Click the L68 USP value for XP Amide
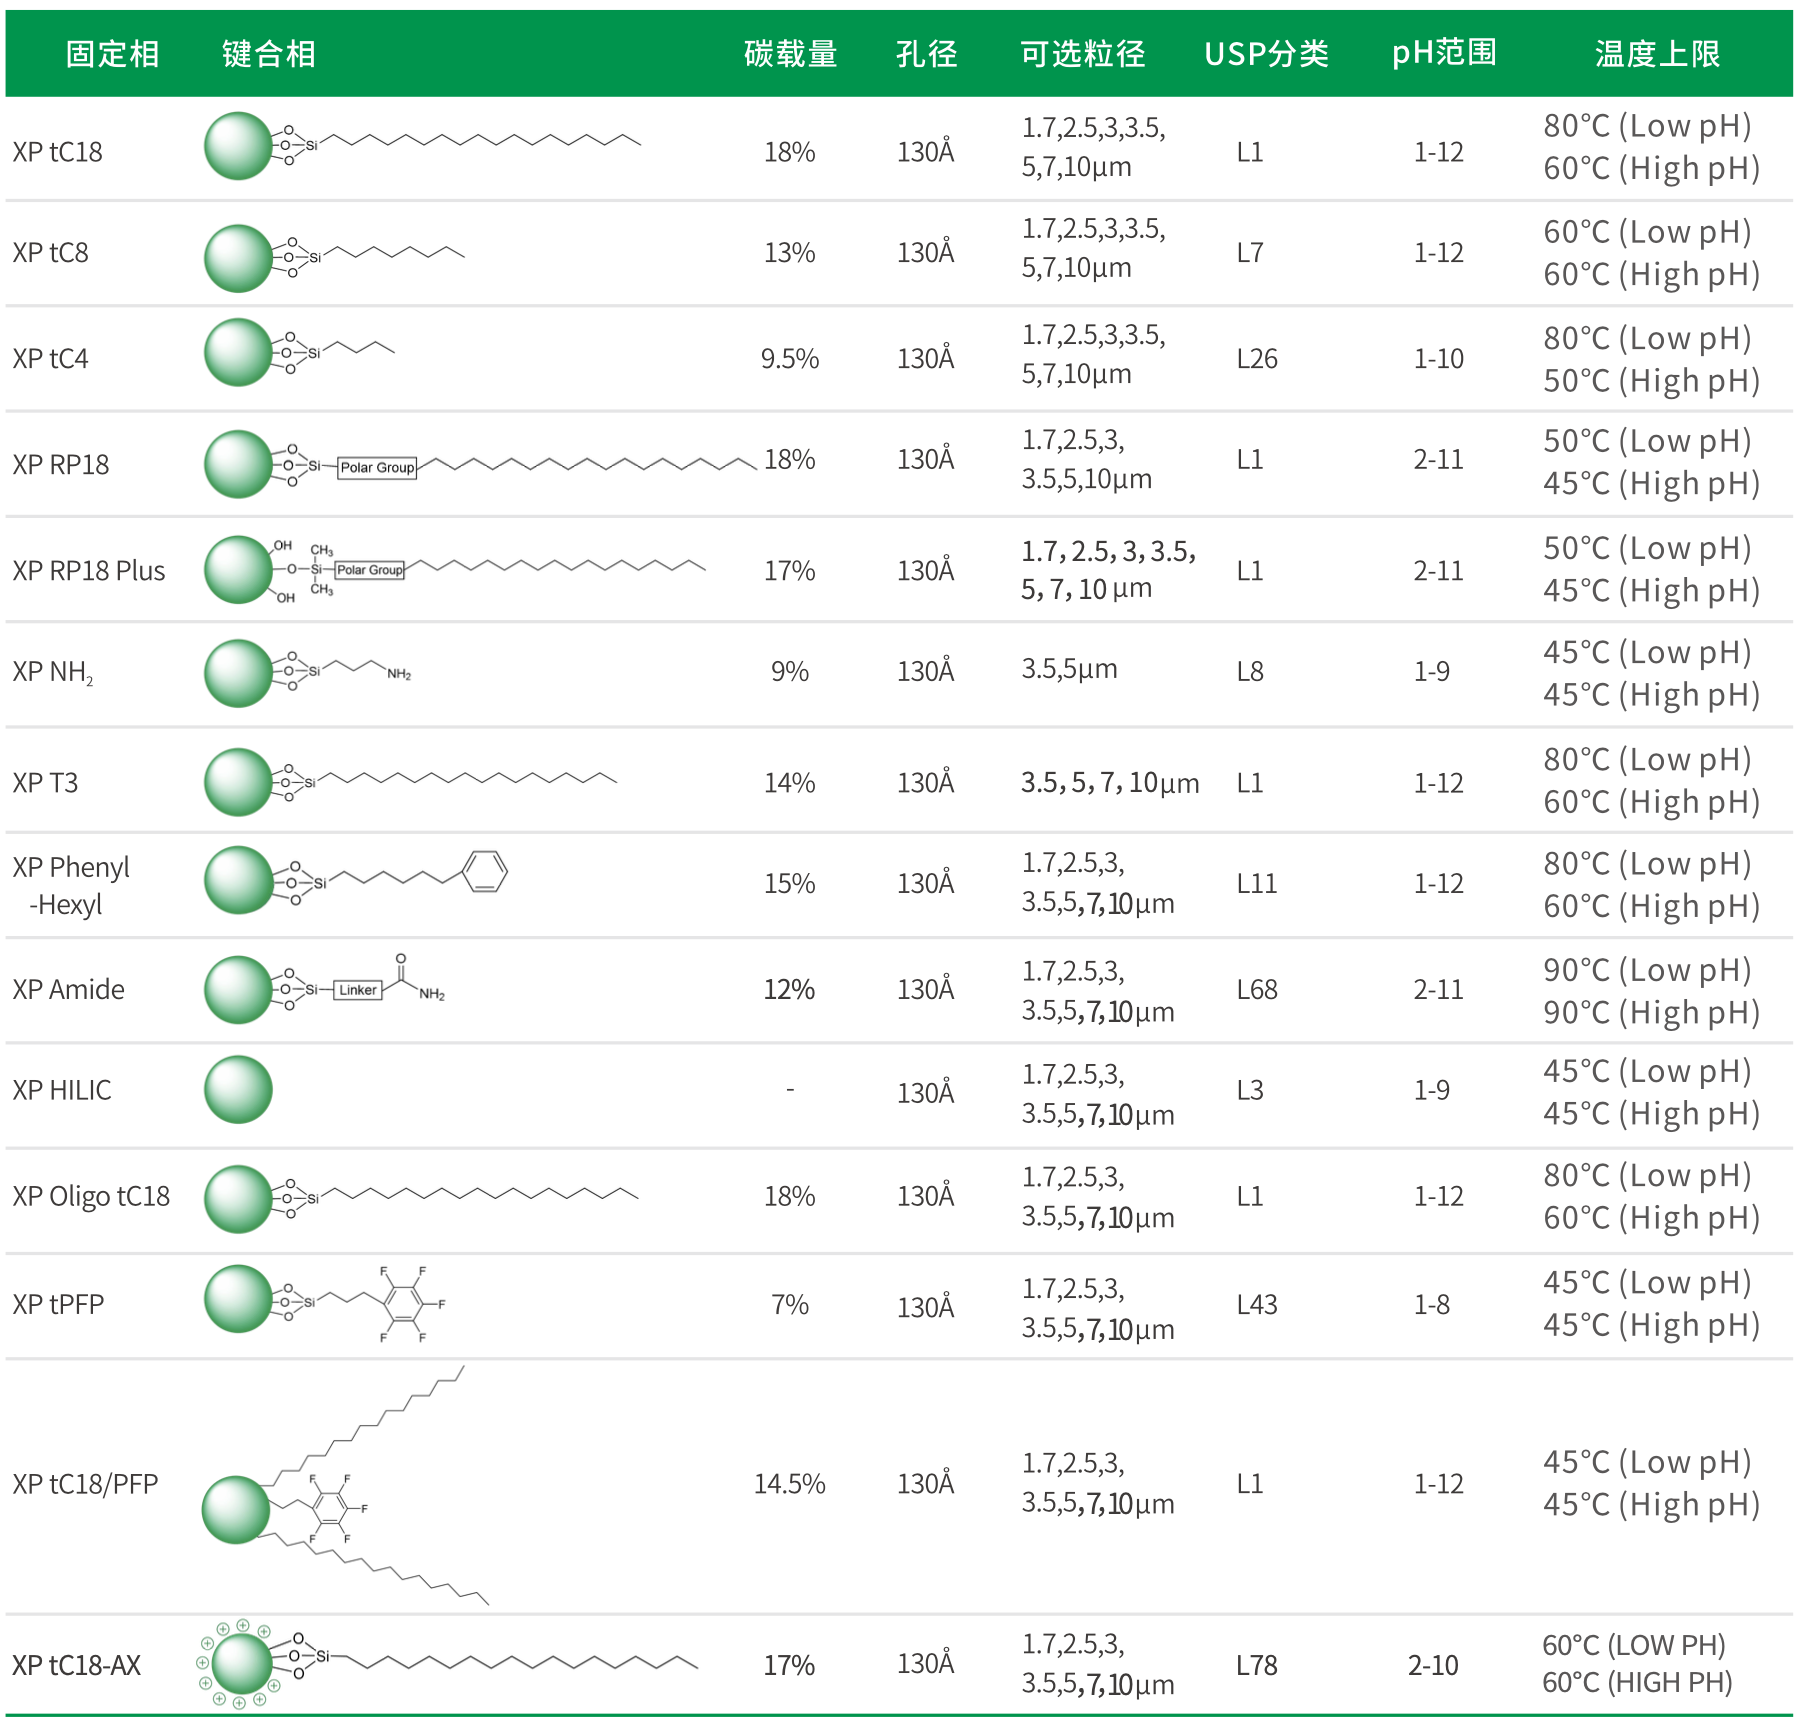 (1257, 990)
